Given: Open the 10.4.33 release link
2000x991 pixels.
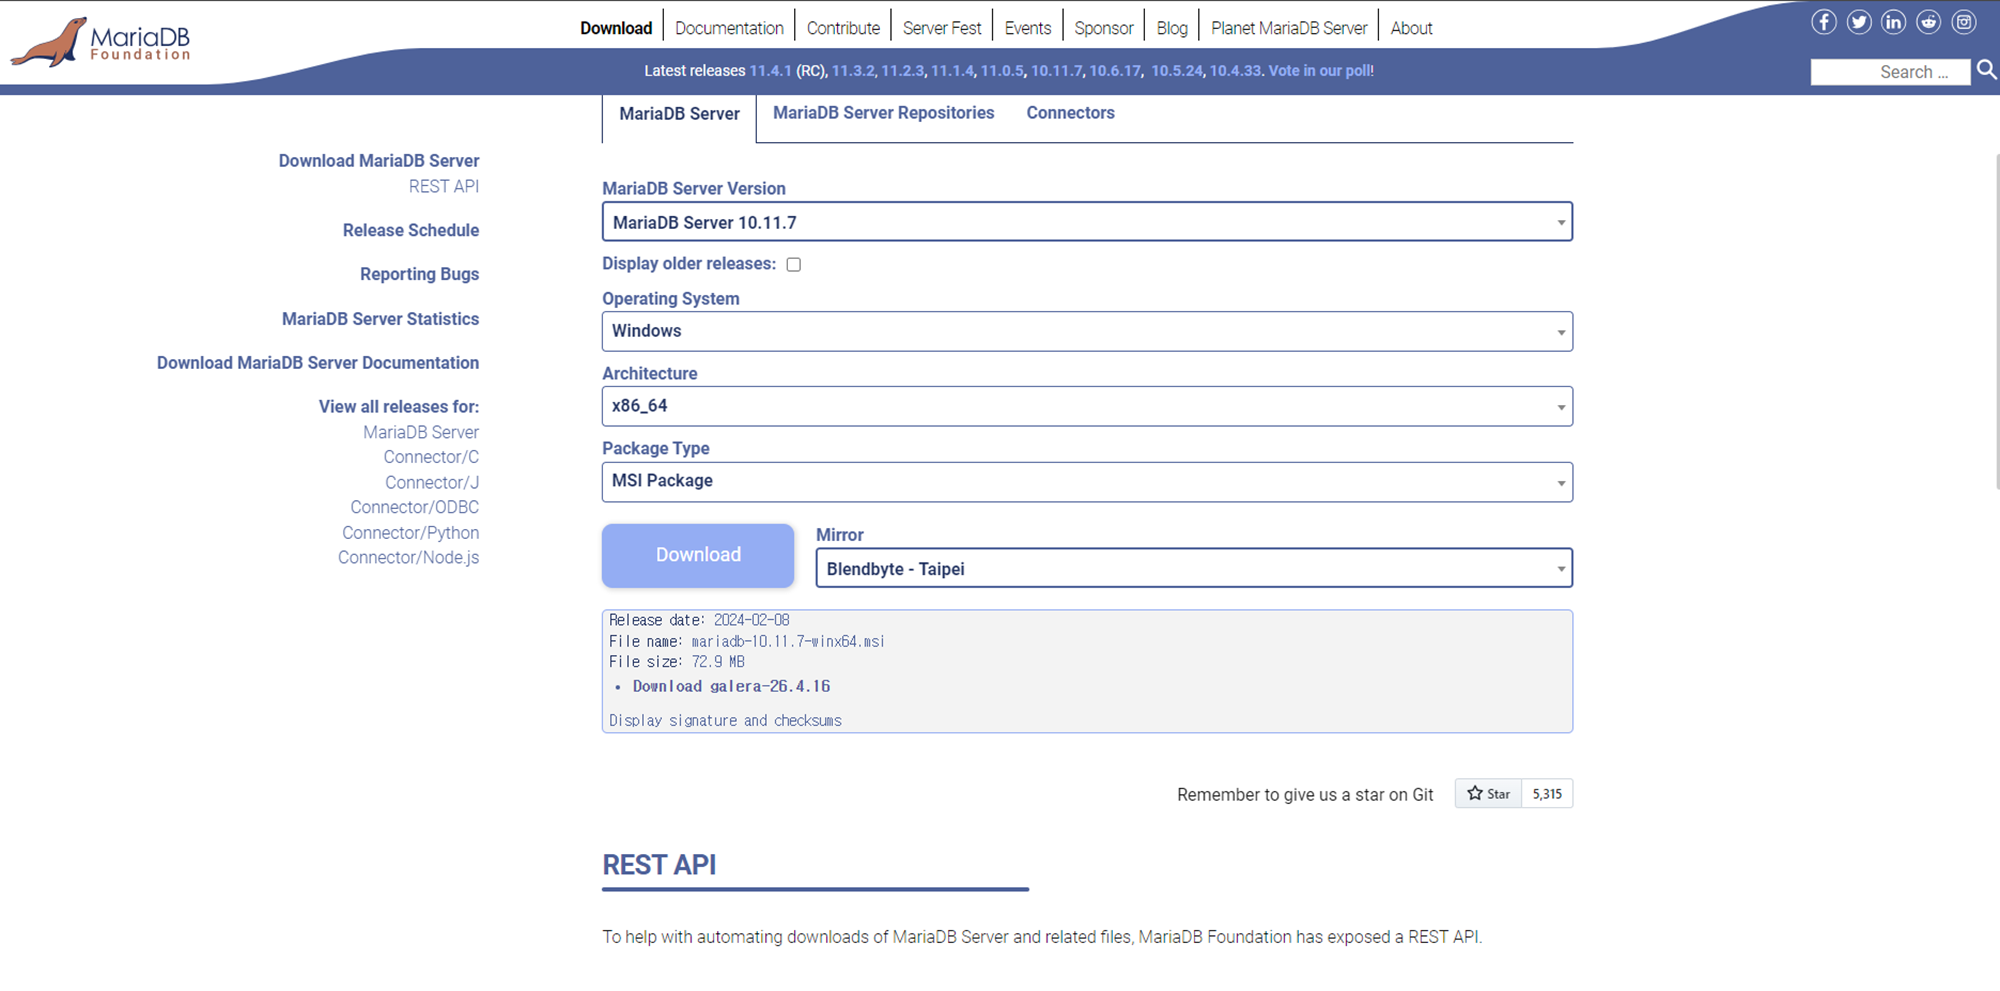Looking at the screenshot, I should point(1235,71).
